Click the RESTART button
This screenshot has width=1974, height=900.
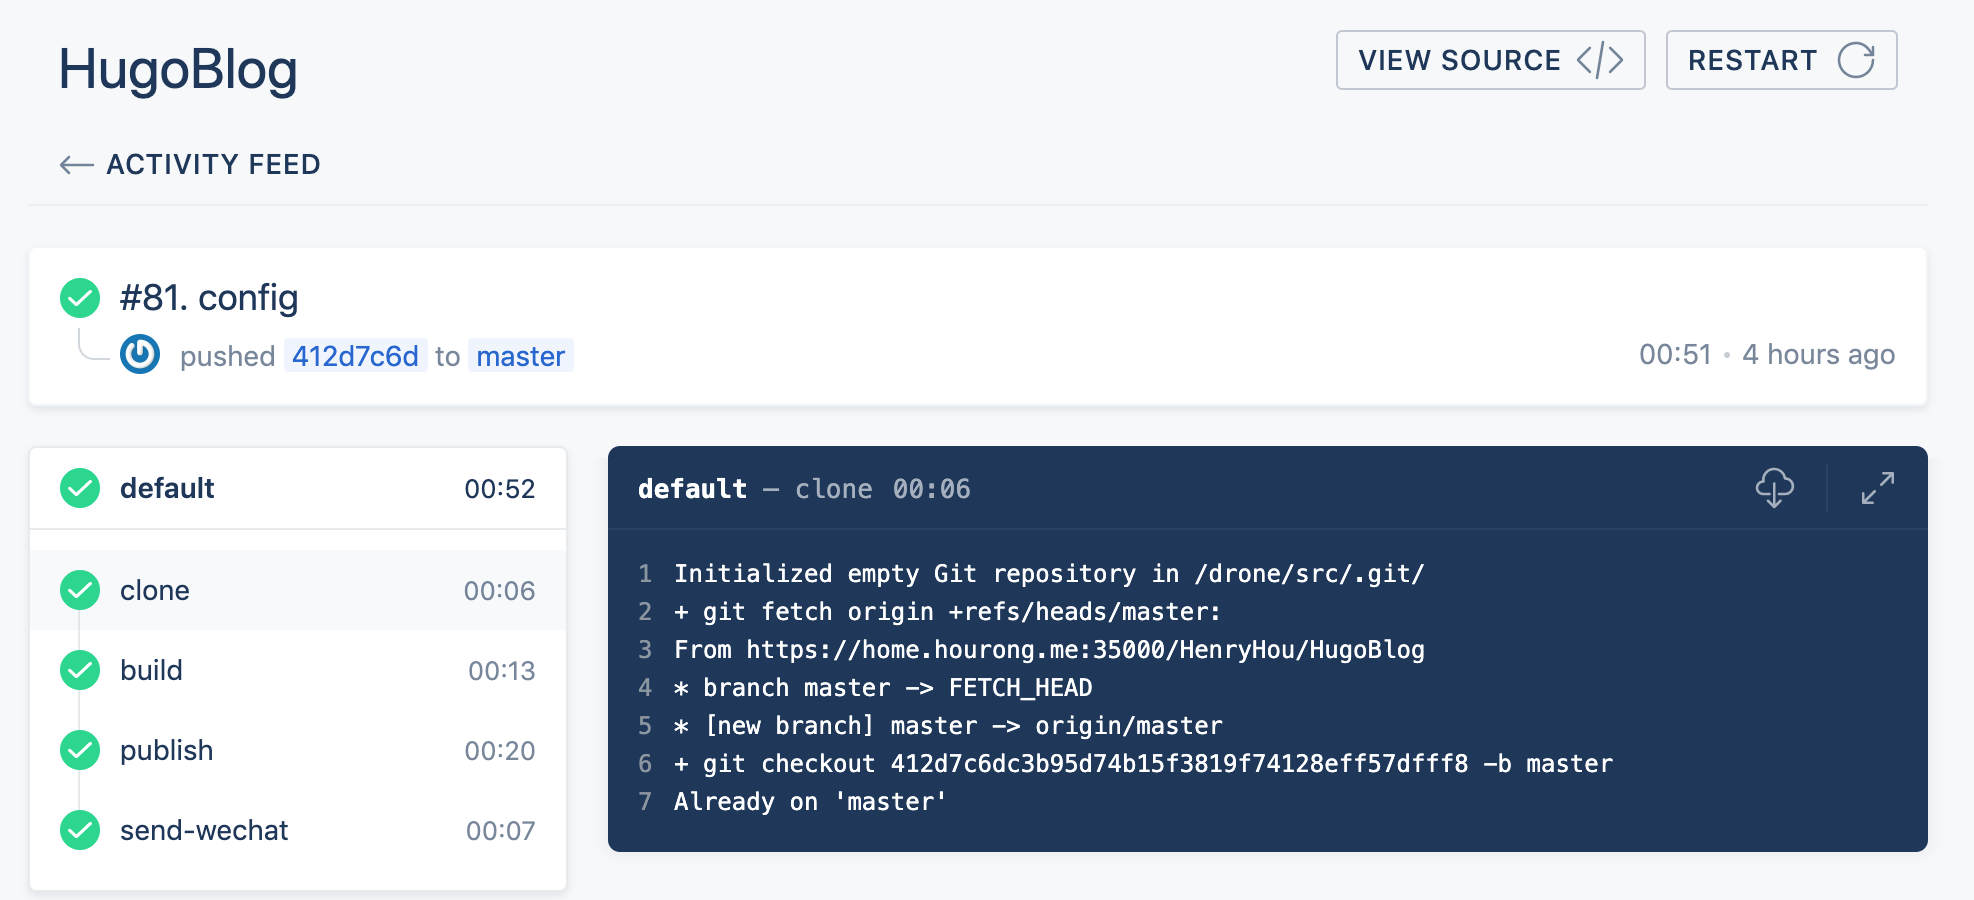tap(1781, 60)
